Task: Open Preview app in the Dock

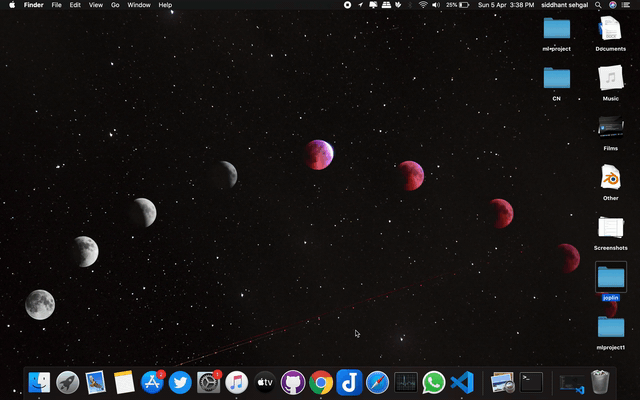Action: click(502, 382)
